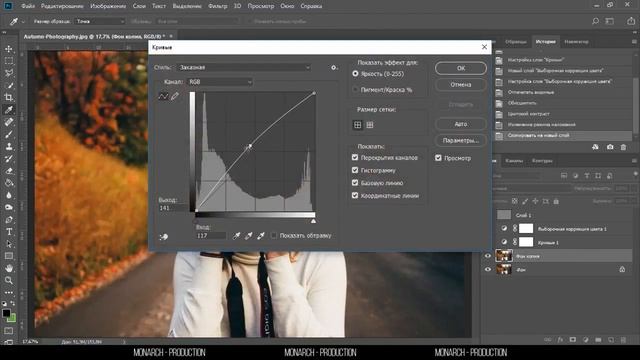
Task: Click the curve point editing tool in Curves
Action: pos(163,96)
